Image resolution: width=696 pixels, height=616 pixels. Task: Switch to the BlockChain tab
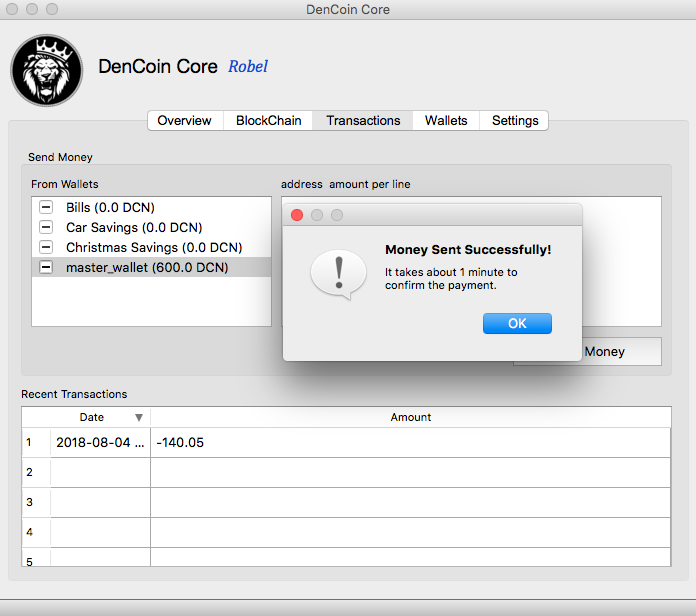tap(269, 121)
